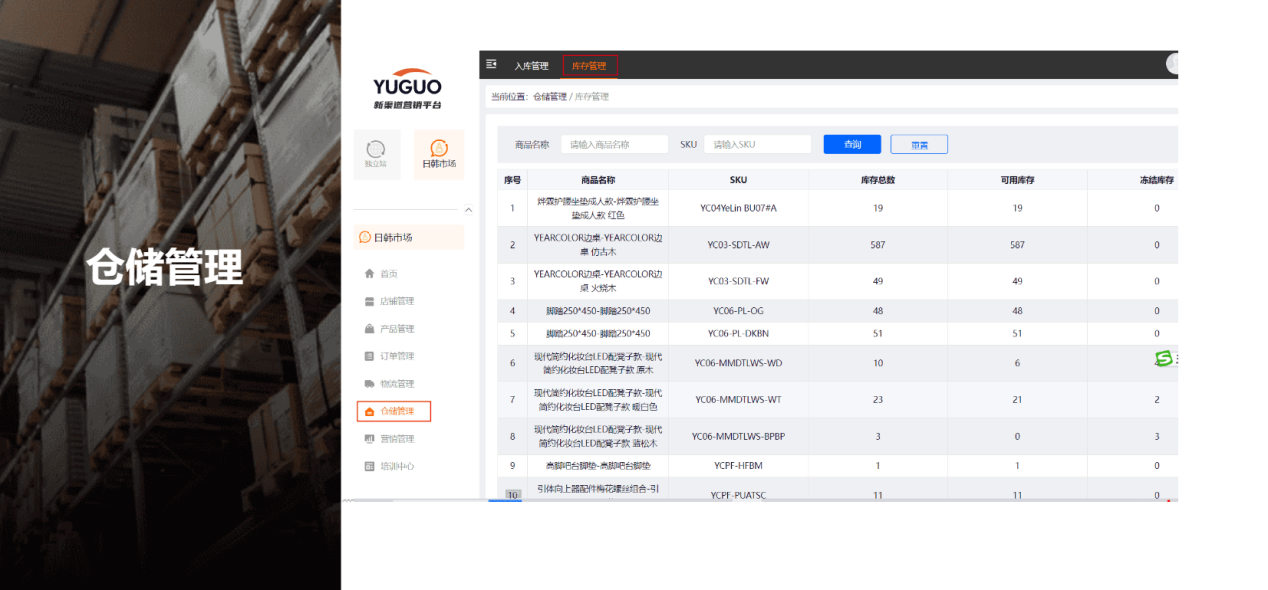Focus the 商品名称 input field

pos(614,144)
